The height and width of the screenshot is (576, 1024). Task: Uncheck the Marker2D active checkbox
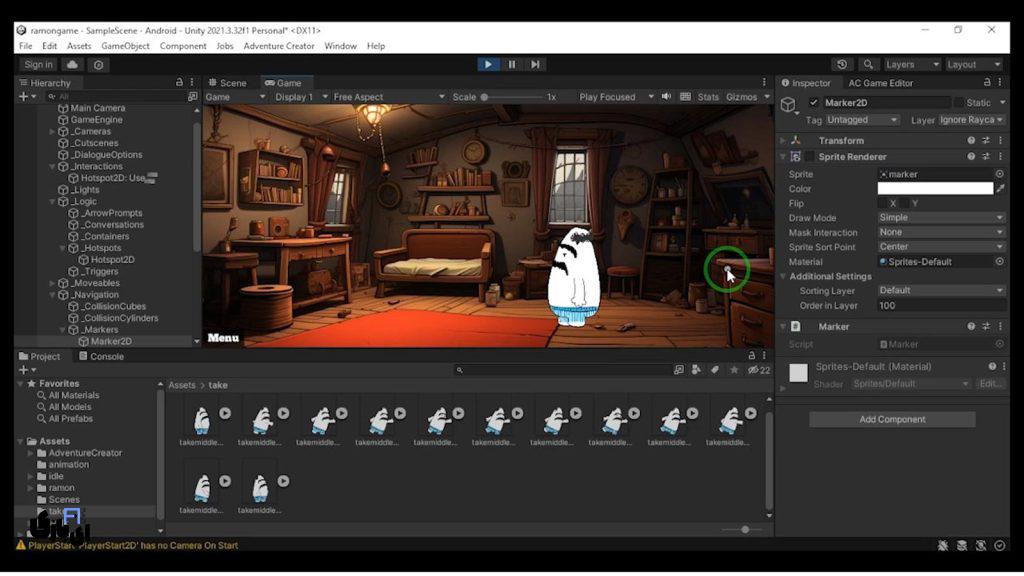813,103
